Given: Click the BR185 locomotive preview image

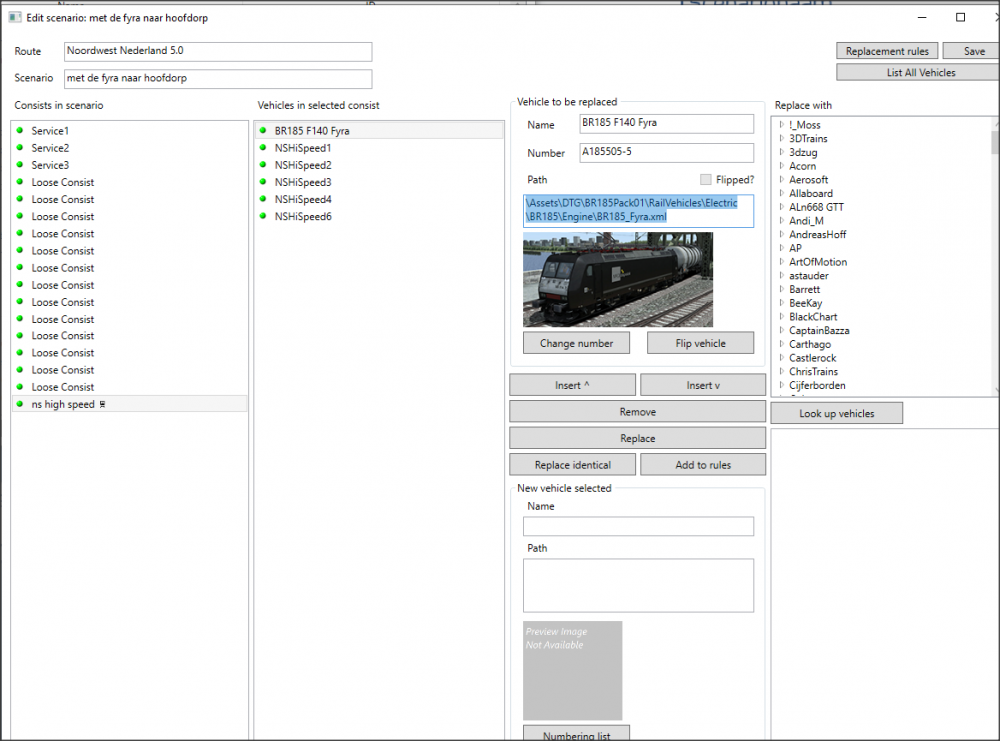Looking at the screenshot, I should coord(618,280).
